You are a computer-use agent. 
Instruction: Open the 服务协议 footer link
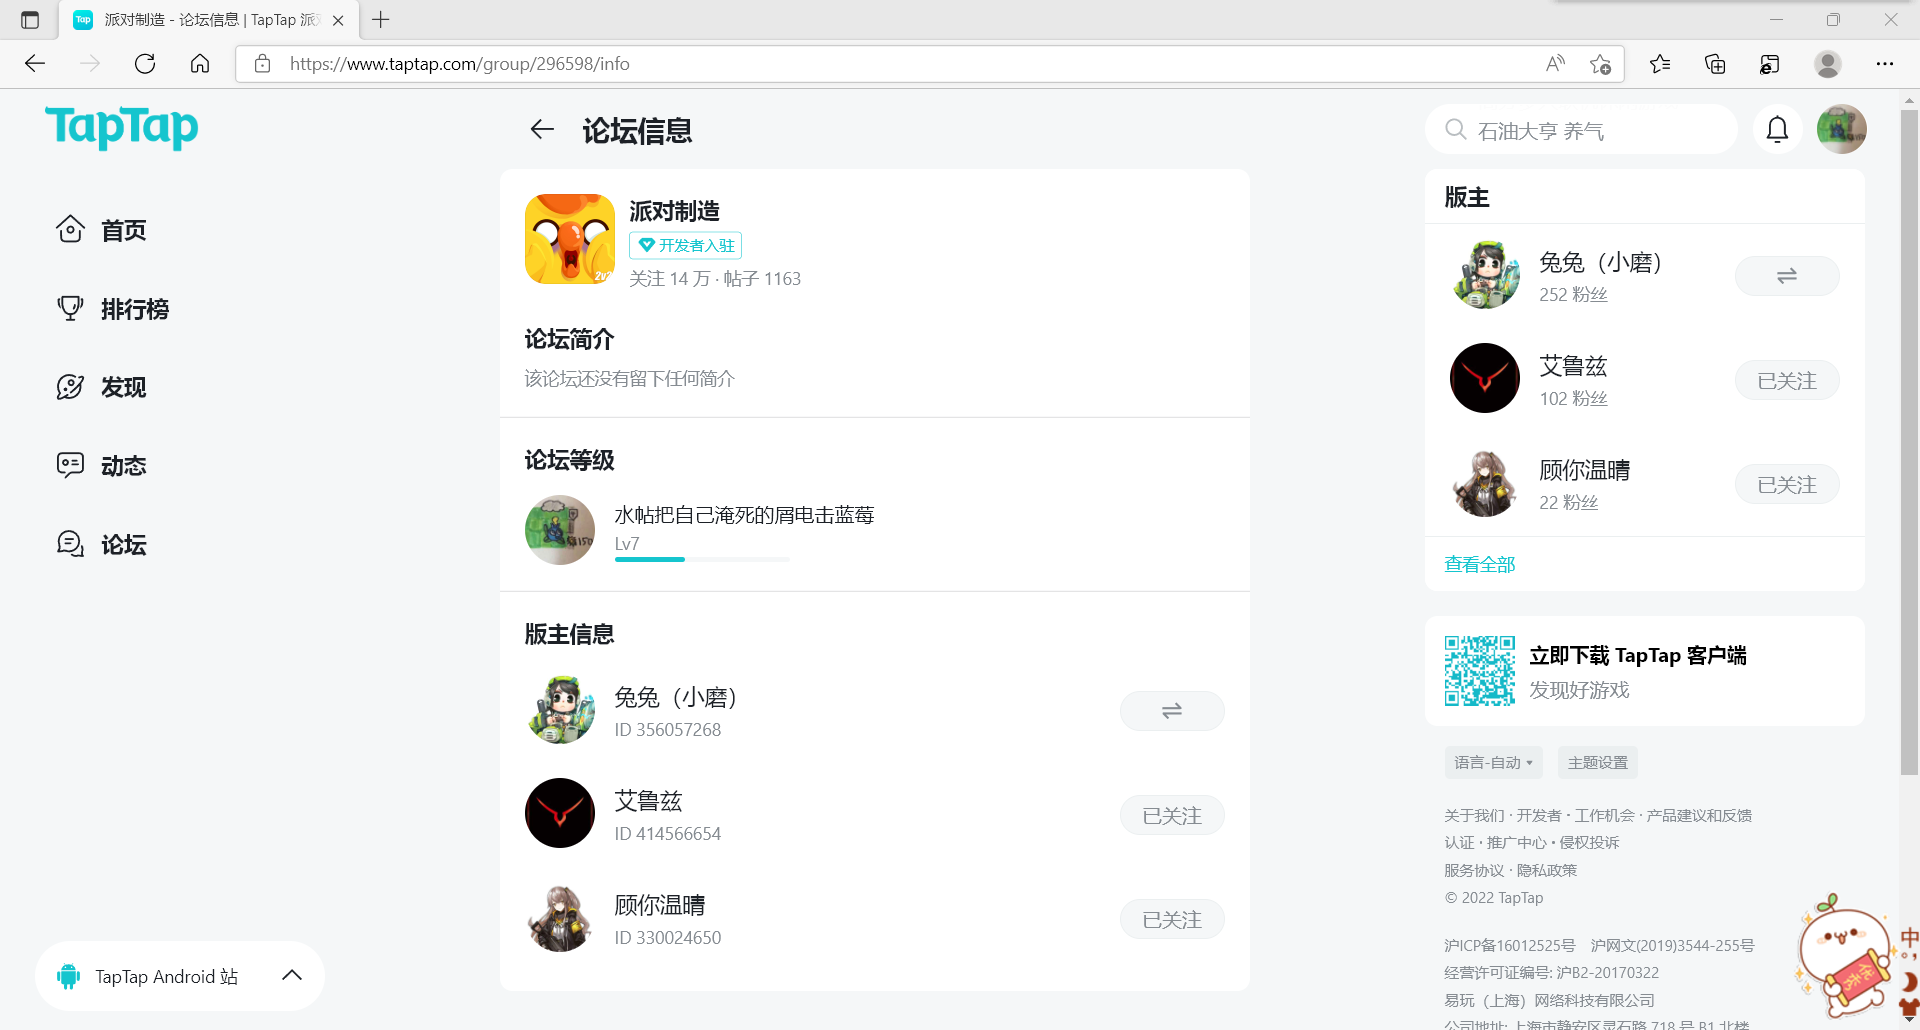coord(1474,871)
